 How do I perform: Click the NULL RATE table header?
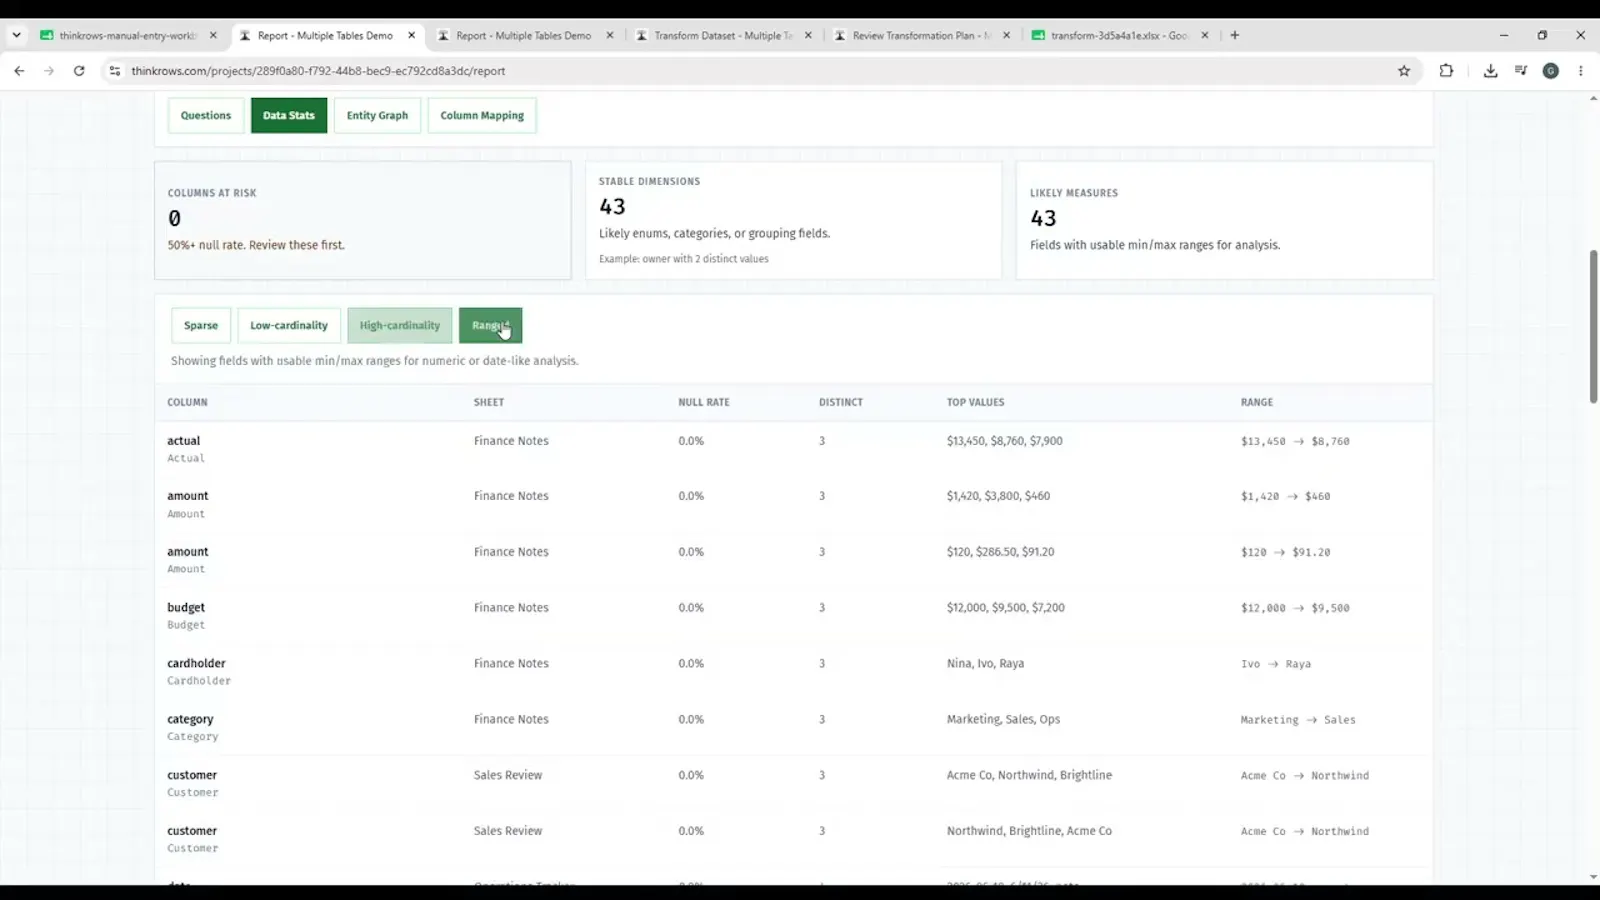click(704, 402)
